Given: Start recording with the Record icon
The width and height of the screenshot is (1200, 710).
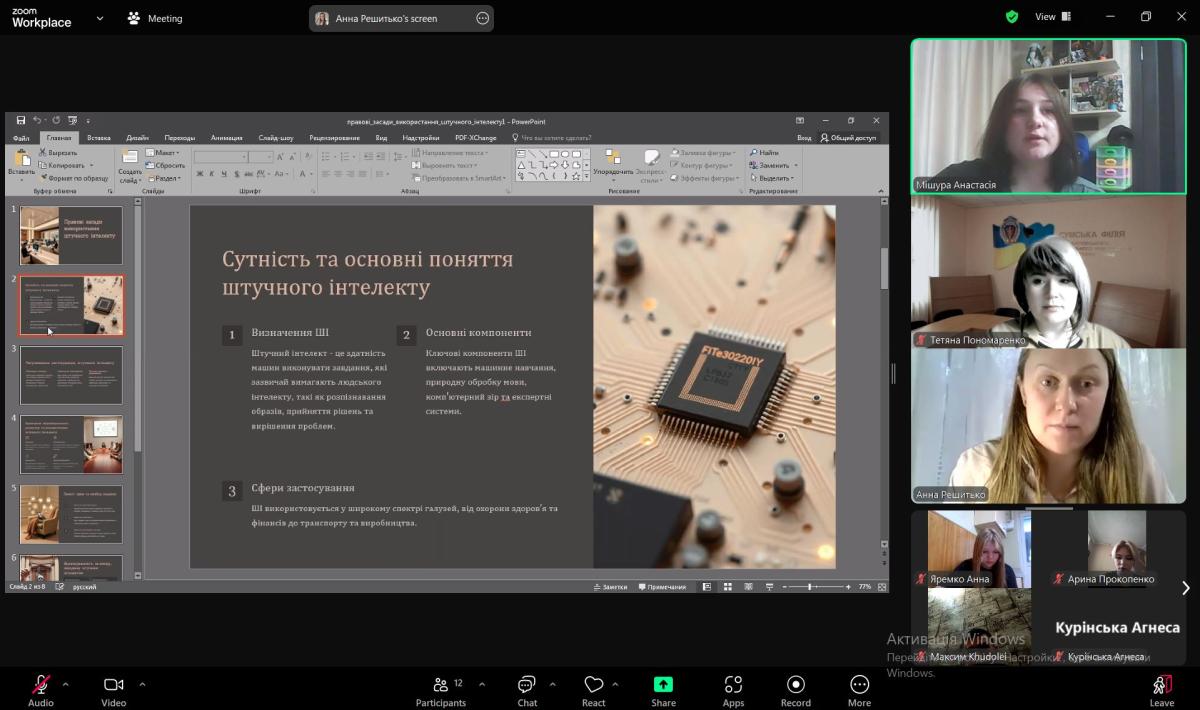Looking at the screenshot, I should click(796, 686).
